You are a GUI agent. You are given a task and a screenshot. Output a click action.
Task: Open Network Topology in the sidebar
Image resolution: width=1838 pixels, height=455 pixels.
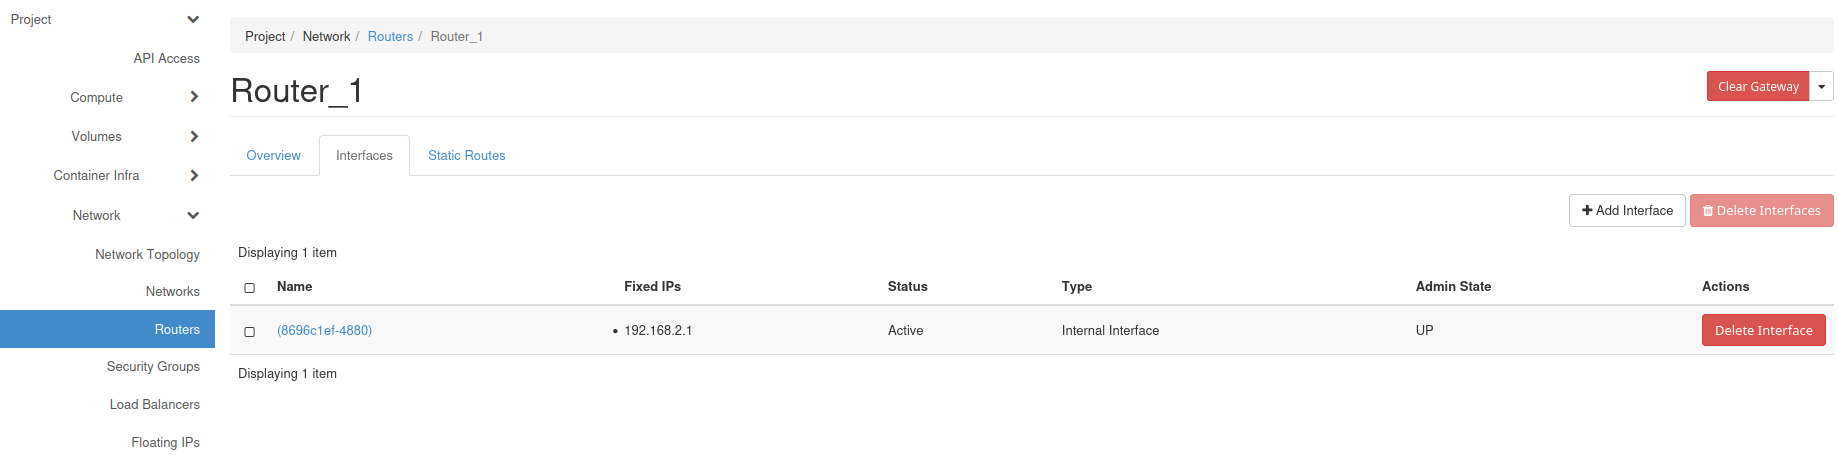pyautogui.click(x=147, y=255)
